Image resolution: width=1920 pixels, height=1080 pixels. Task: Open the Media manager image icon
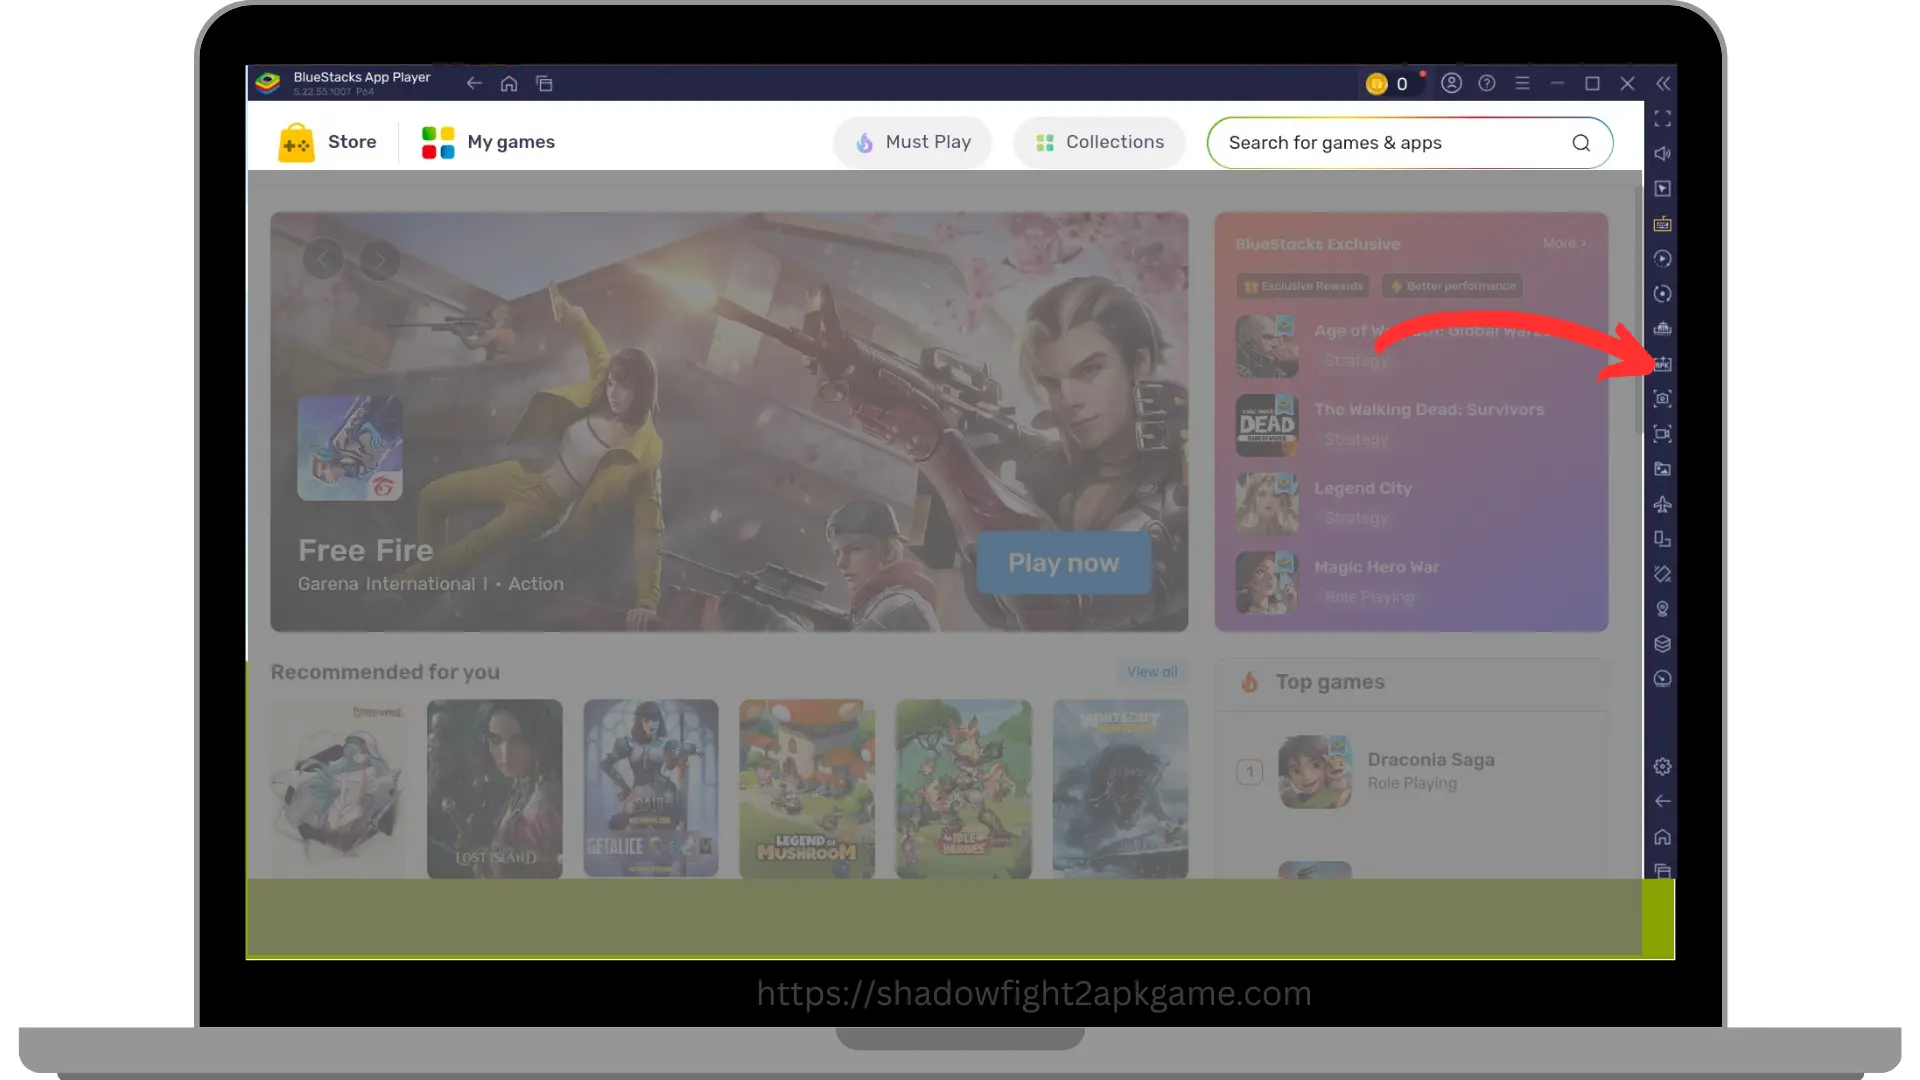point(1662,468)
